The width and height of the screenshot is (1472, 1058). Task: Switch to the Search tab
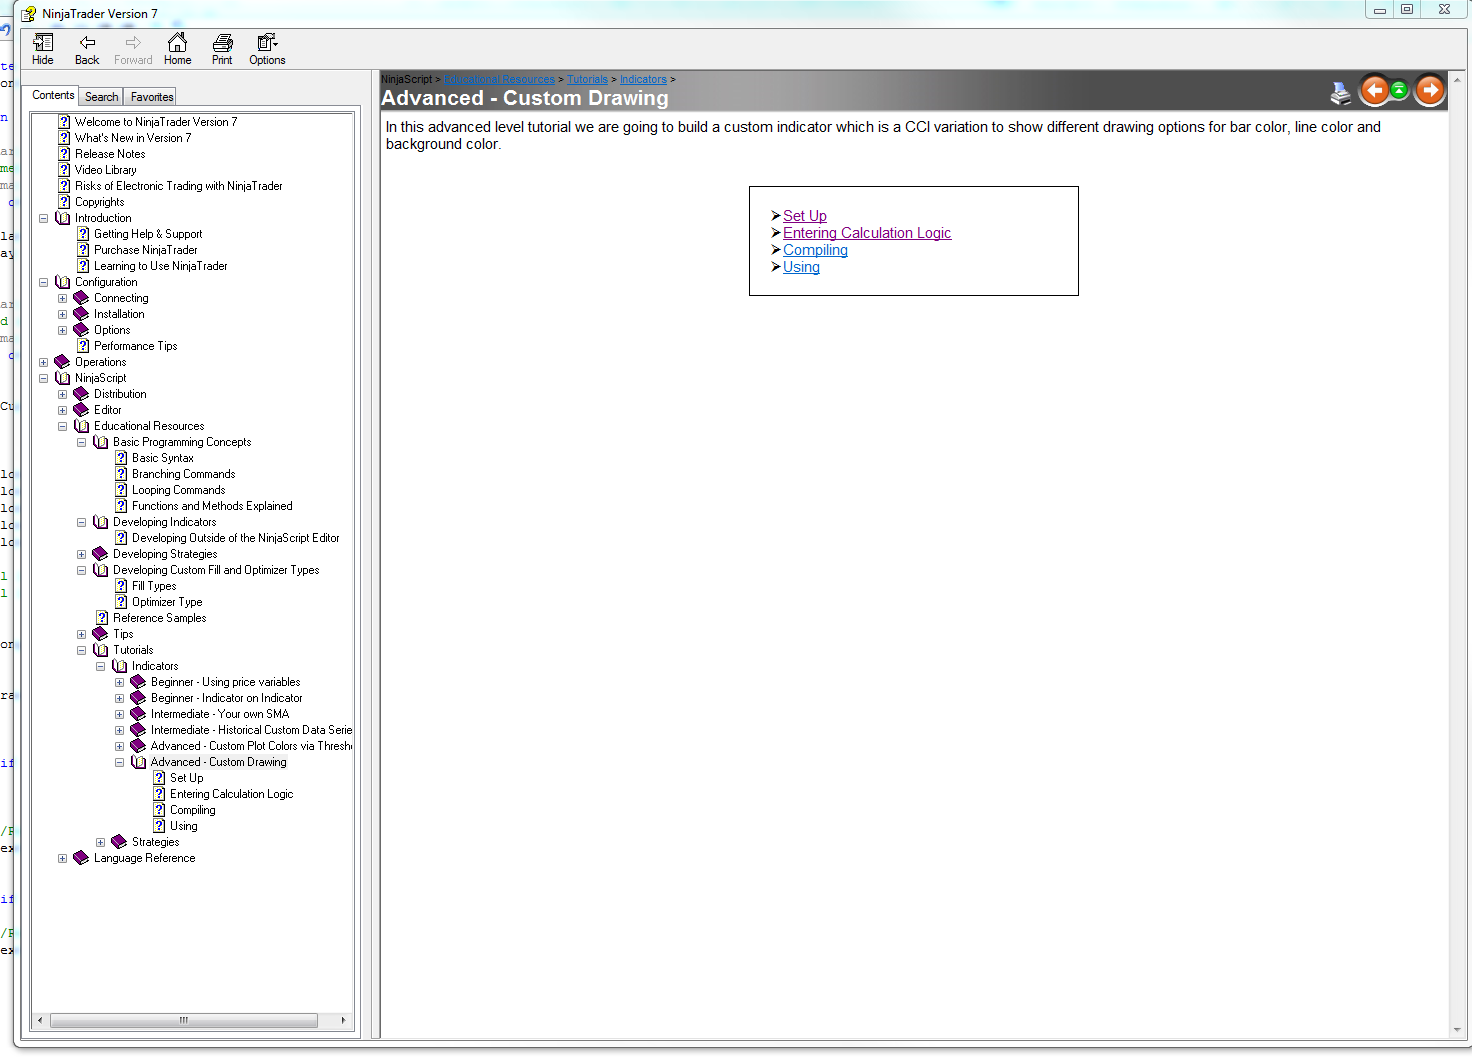click(101, 97)
